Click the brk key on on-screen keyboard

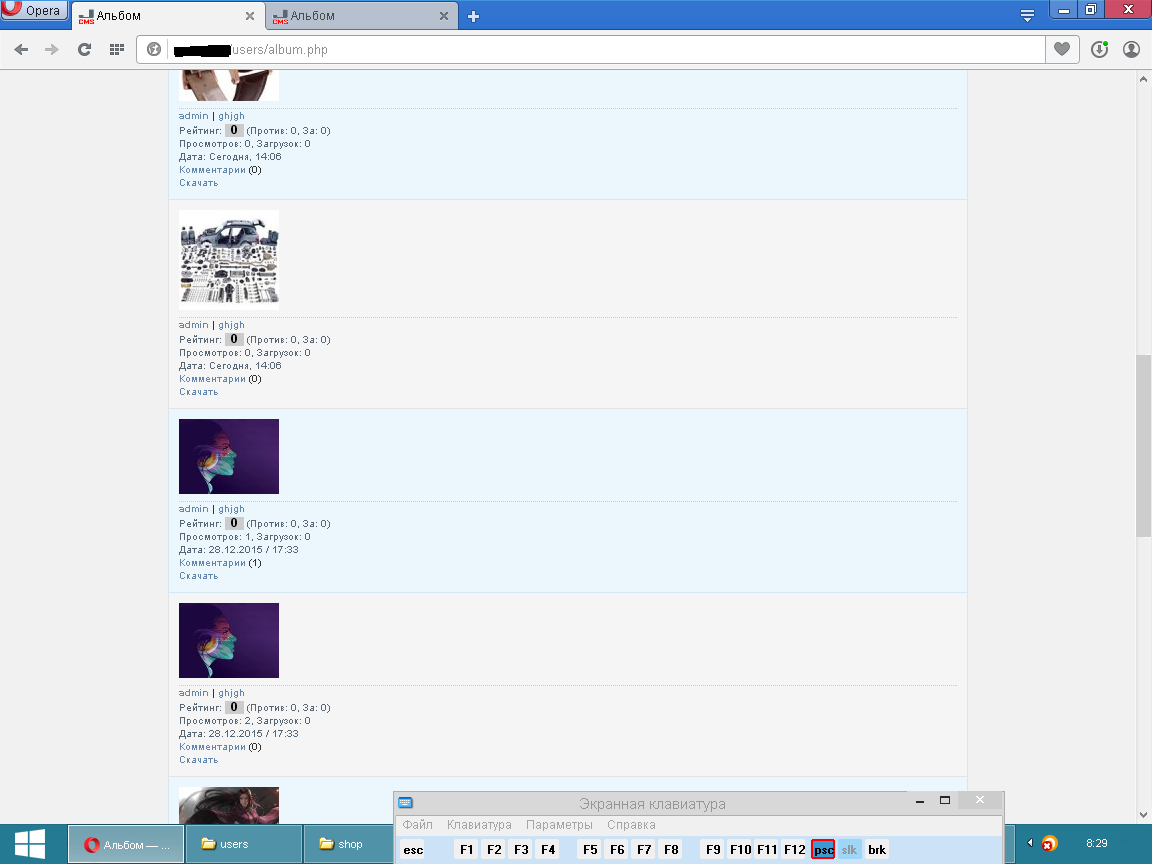point(876,850)
